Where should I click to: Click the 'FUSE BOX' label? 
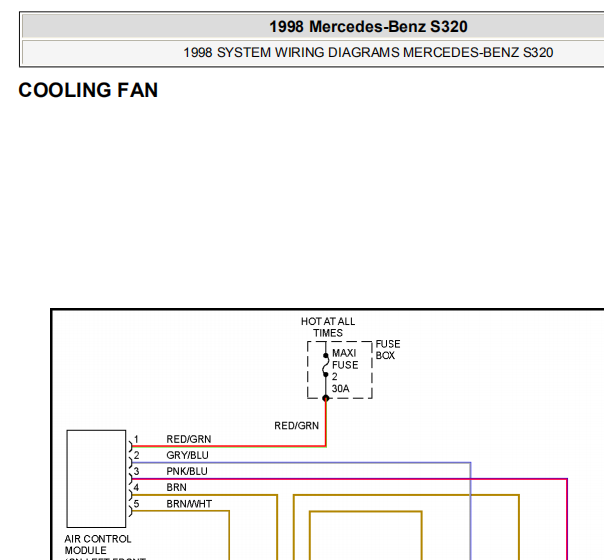tap(388, 350)
